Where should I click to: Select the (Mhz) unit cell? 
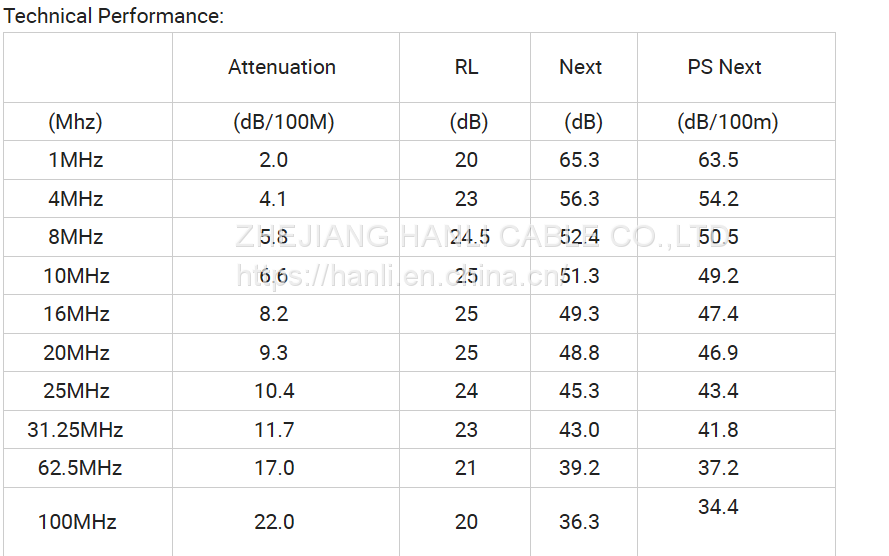tap(75, 122)
